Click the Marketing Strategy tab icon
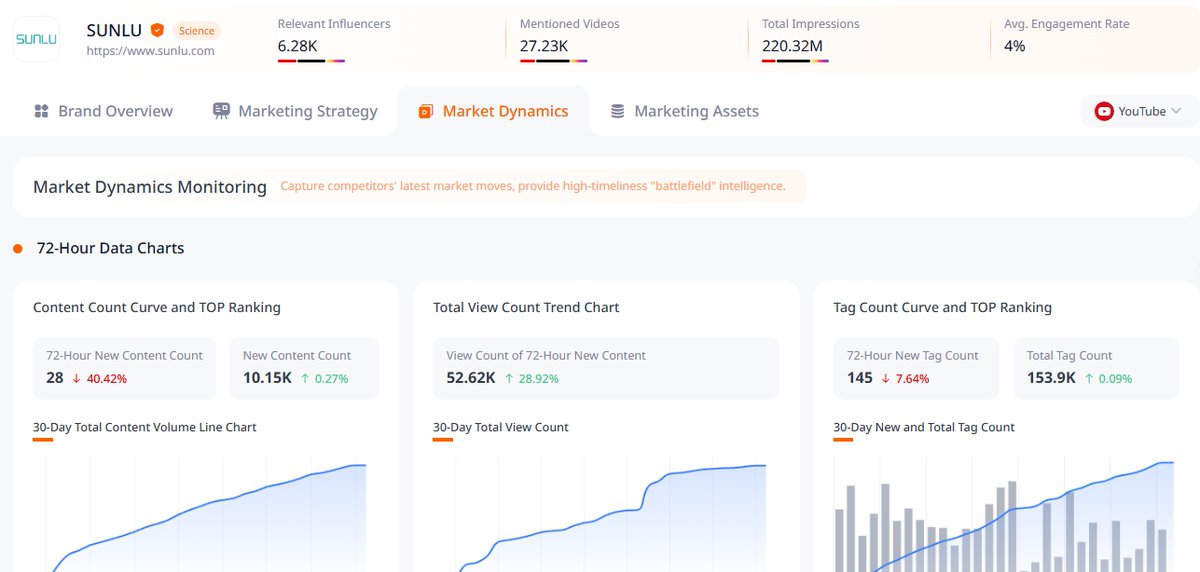The image size is (1200, 572). 221,111
